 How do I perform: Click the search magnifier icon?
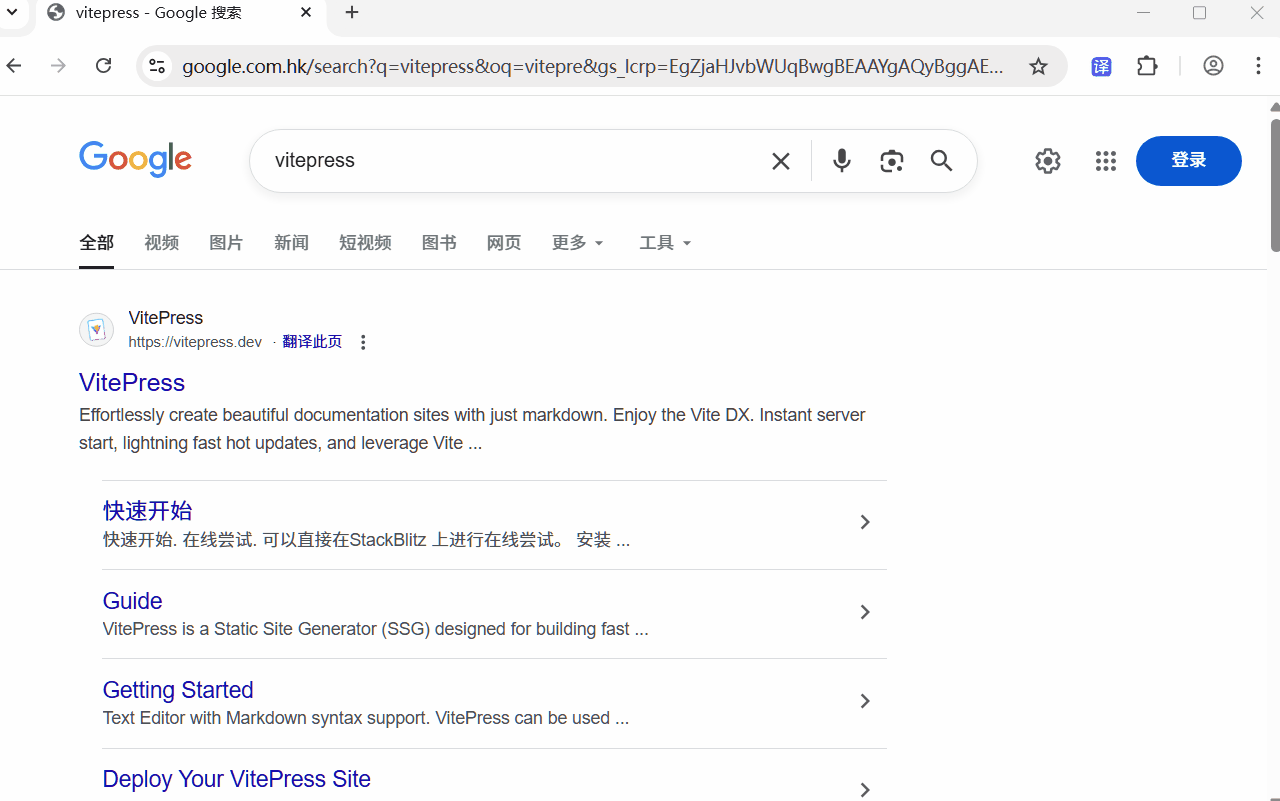pos(940,160)
